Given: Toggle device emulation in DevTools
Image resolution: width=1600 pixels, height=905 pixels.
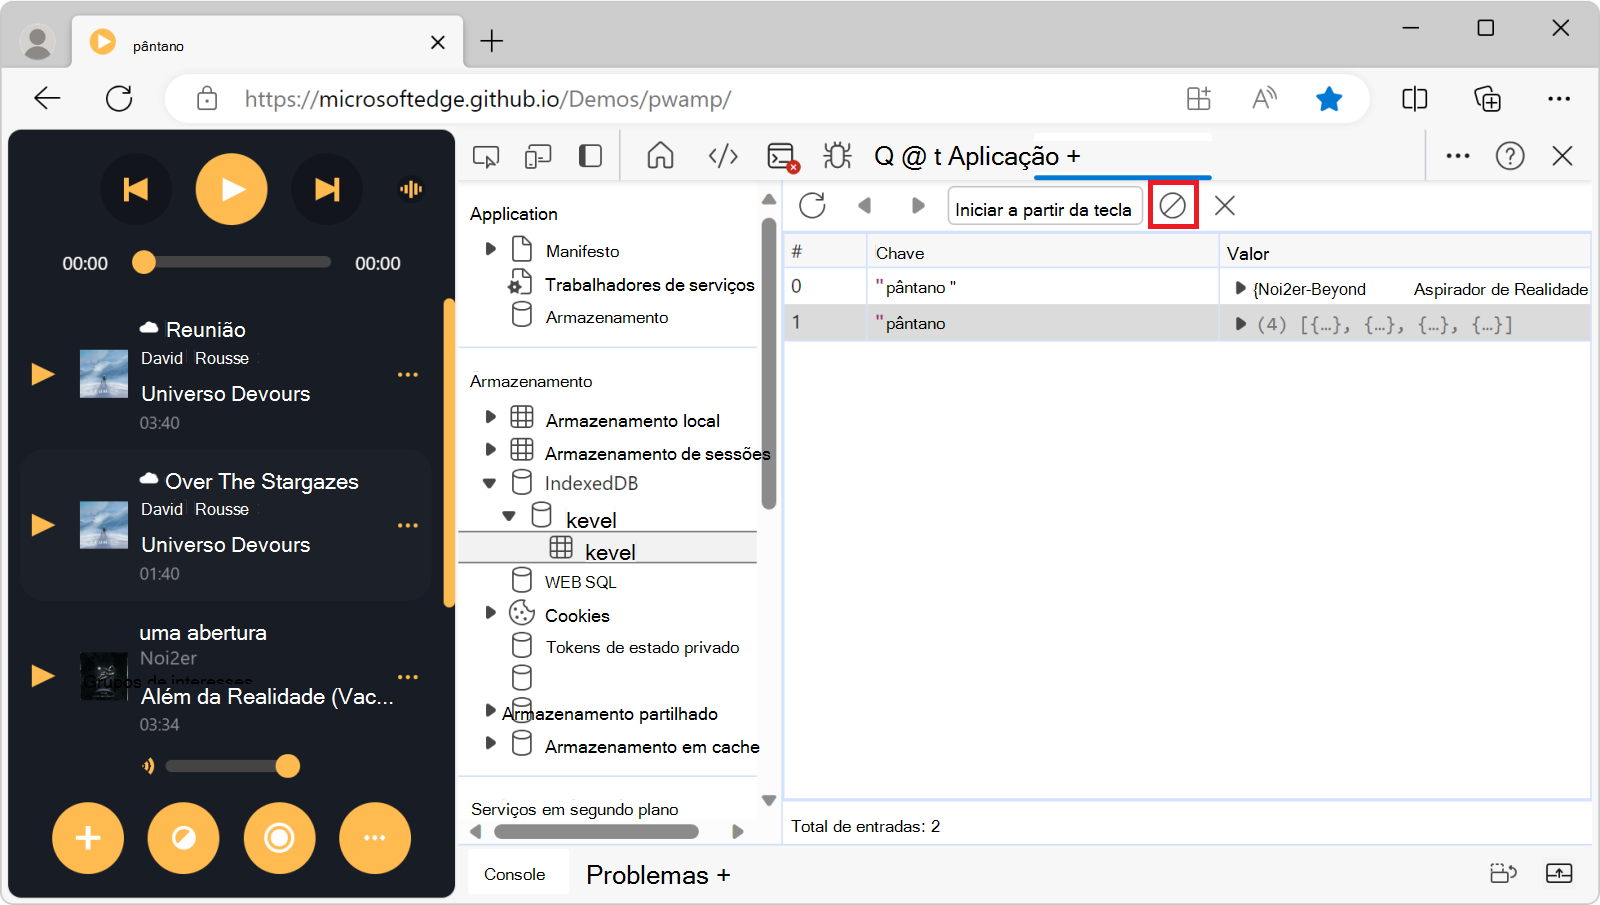Looking at the screenshot, I should tap(538, 156).
